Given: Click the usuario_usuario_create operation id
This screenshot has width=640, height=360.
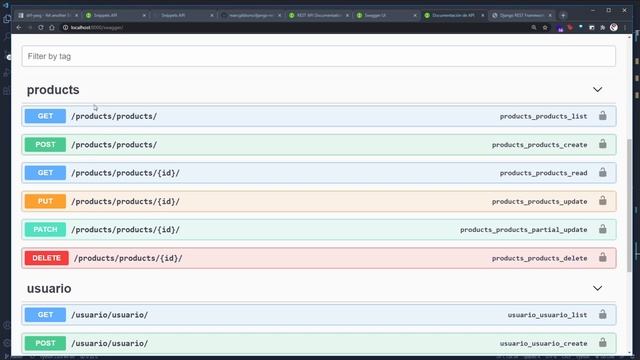Looking at the screenshot, I should click(x=543, y=344).
